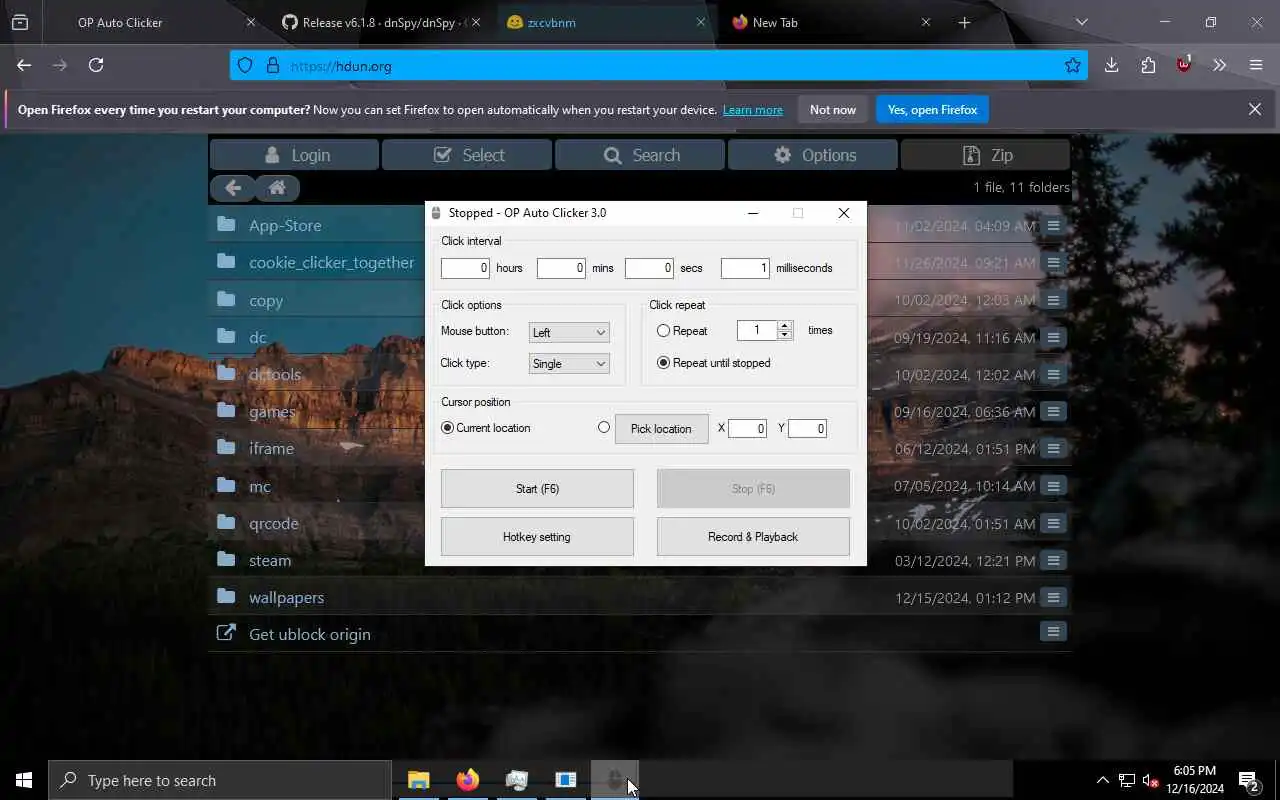The width and height of the screenshot is (1280, 800).
Task: Increase the repeat times with the up arrow
Action: click(785, 325)
